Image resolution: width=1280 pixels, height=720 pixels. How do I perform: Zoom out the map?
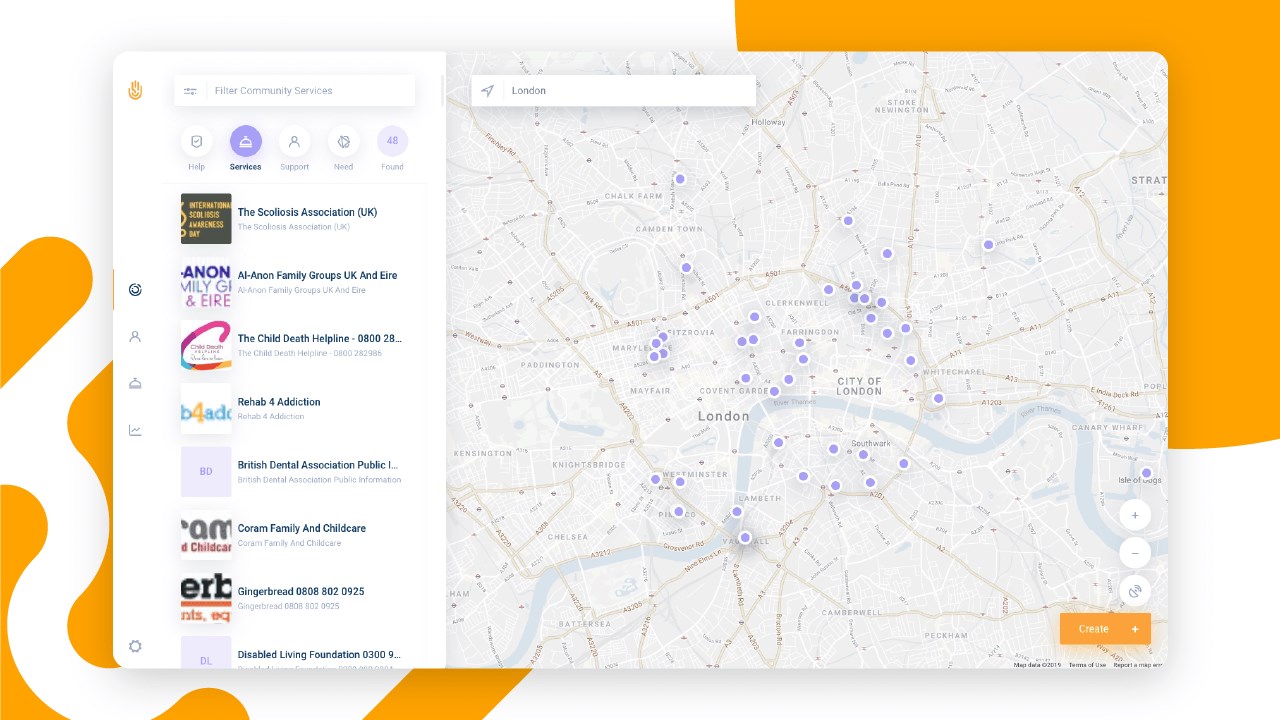pyautogui.click(x=1135, y=553)
